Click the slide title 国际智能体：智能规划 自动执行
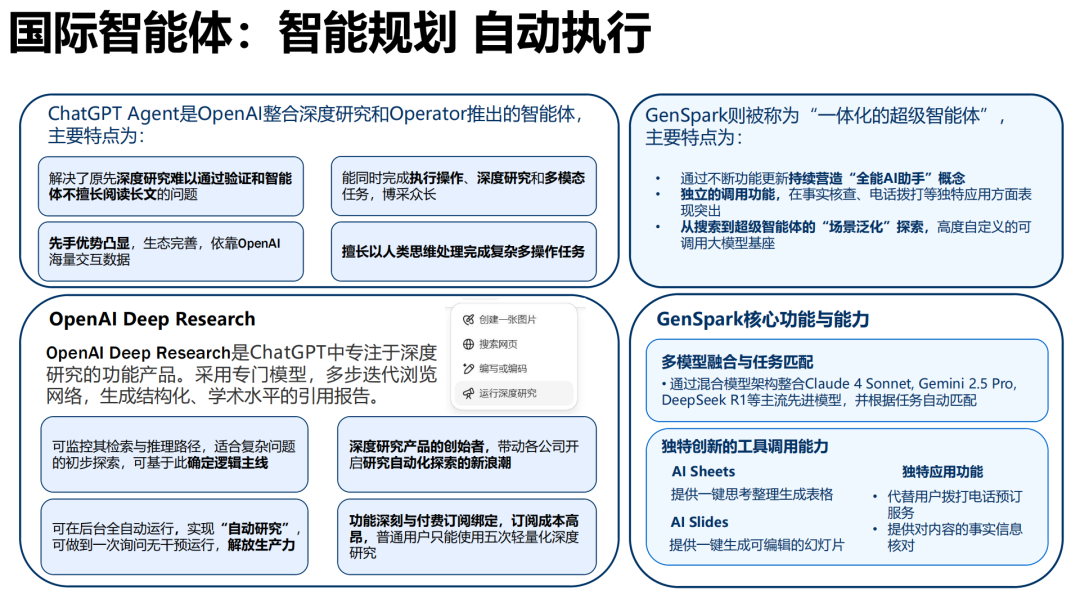Screen dimensions: 1080x608 (329, 33)
